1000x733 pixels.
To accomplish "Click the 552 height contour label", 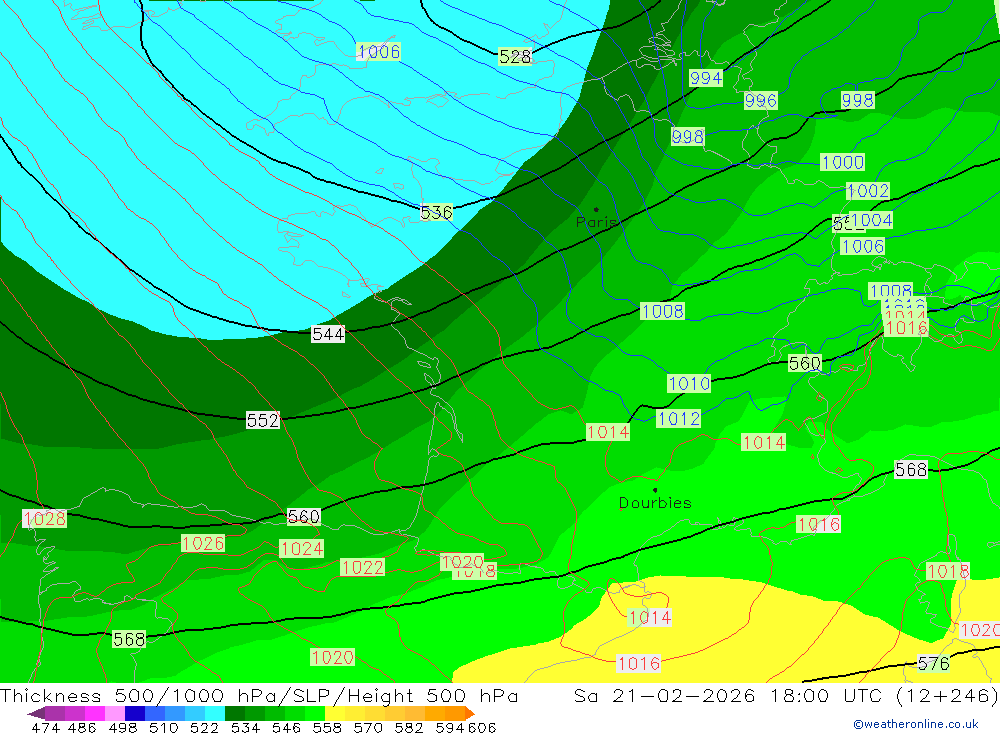I will (x=263, y=420).
